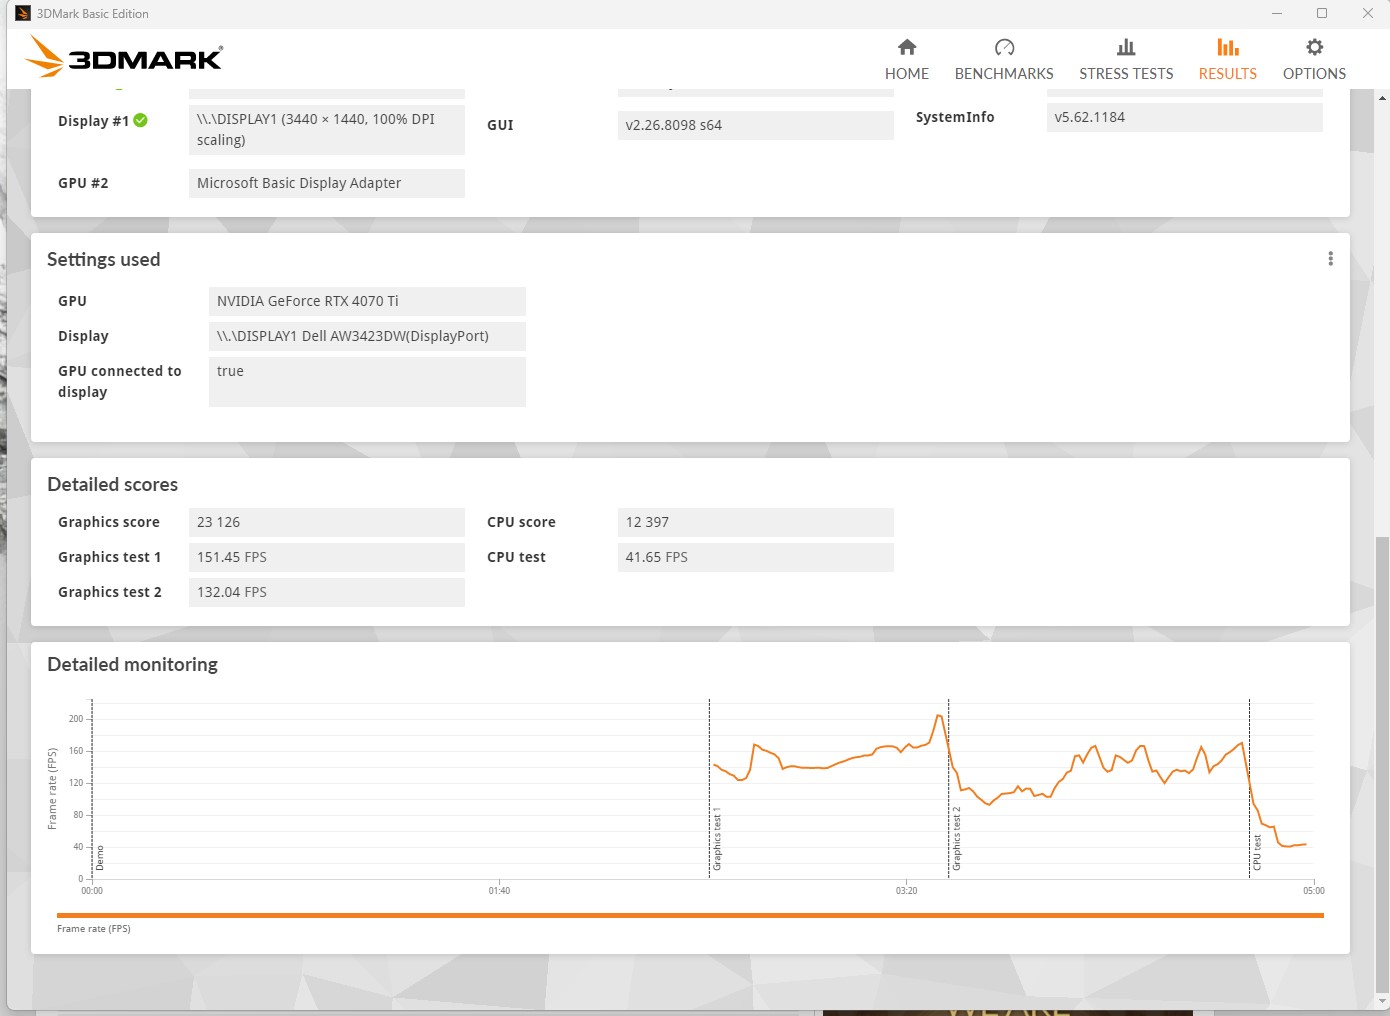This screenshot has width=1390, height=1016.
Task: Click the CPU score label
Action: [x=521, y=522]
